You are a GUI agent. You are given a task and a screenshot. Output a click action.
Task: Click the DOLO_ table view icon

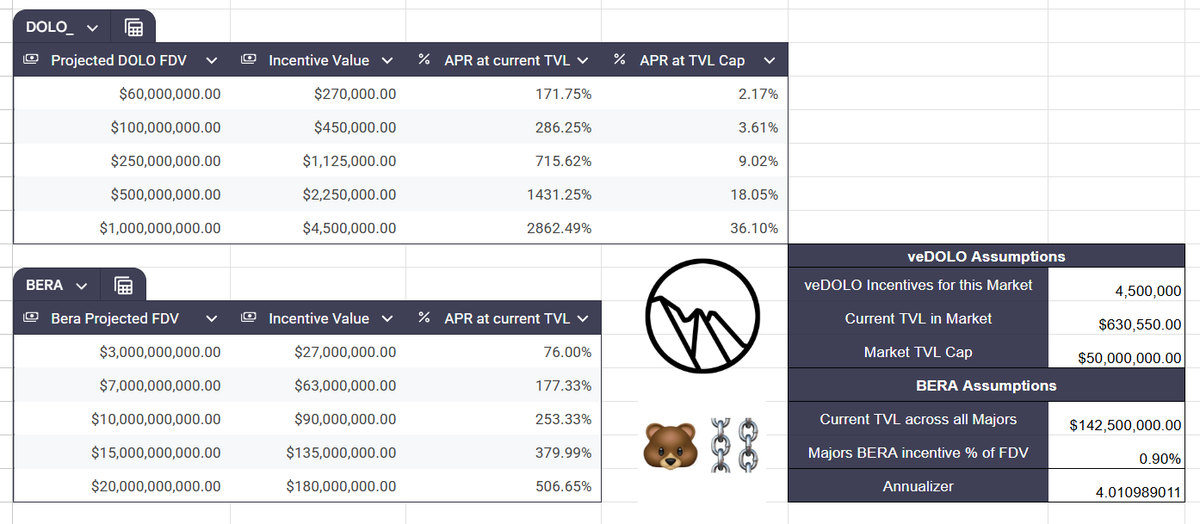click(x=132, y=27)
